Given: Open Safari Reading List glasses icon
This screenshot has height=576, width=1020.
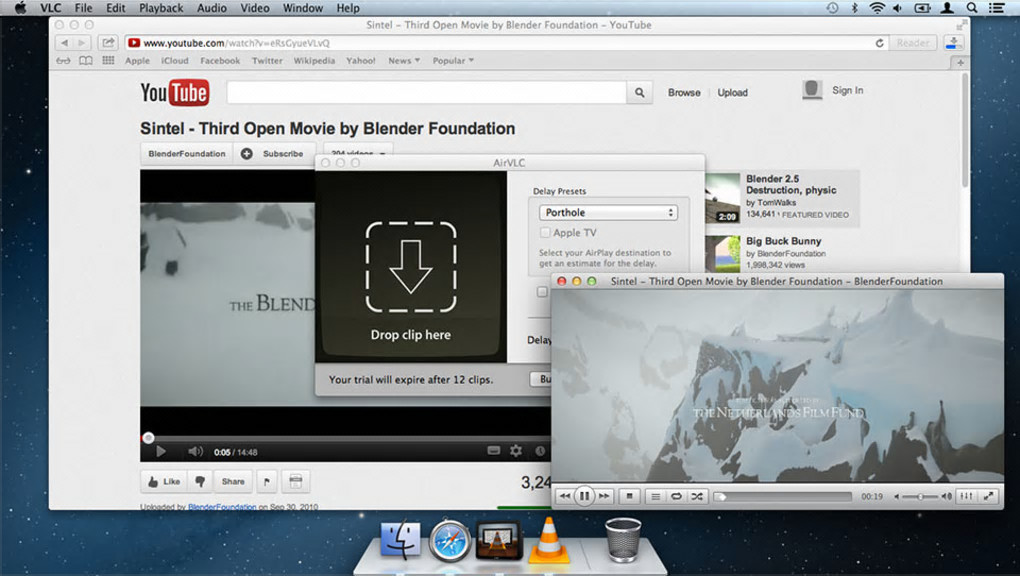Looking at the screenshot, I should point(63,61).
